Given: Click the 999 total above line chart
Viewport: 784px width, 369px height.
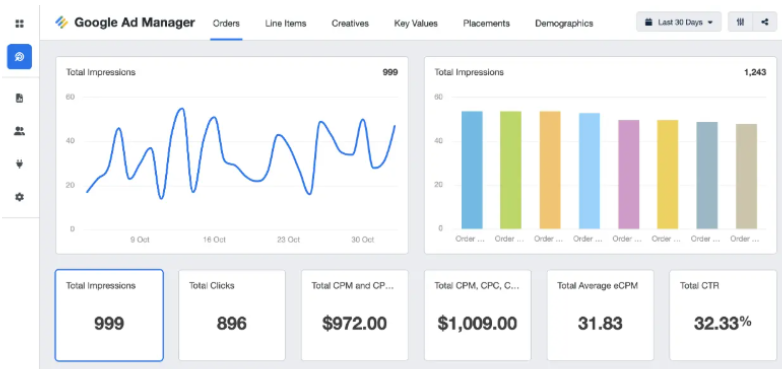Looking at the screenshot, I should pyautogui.click(x=390, y=72).
